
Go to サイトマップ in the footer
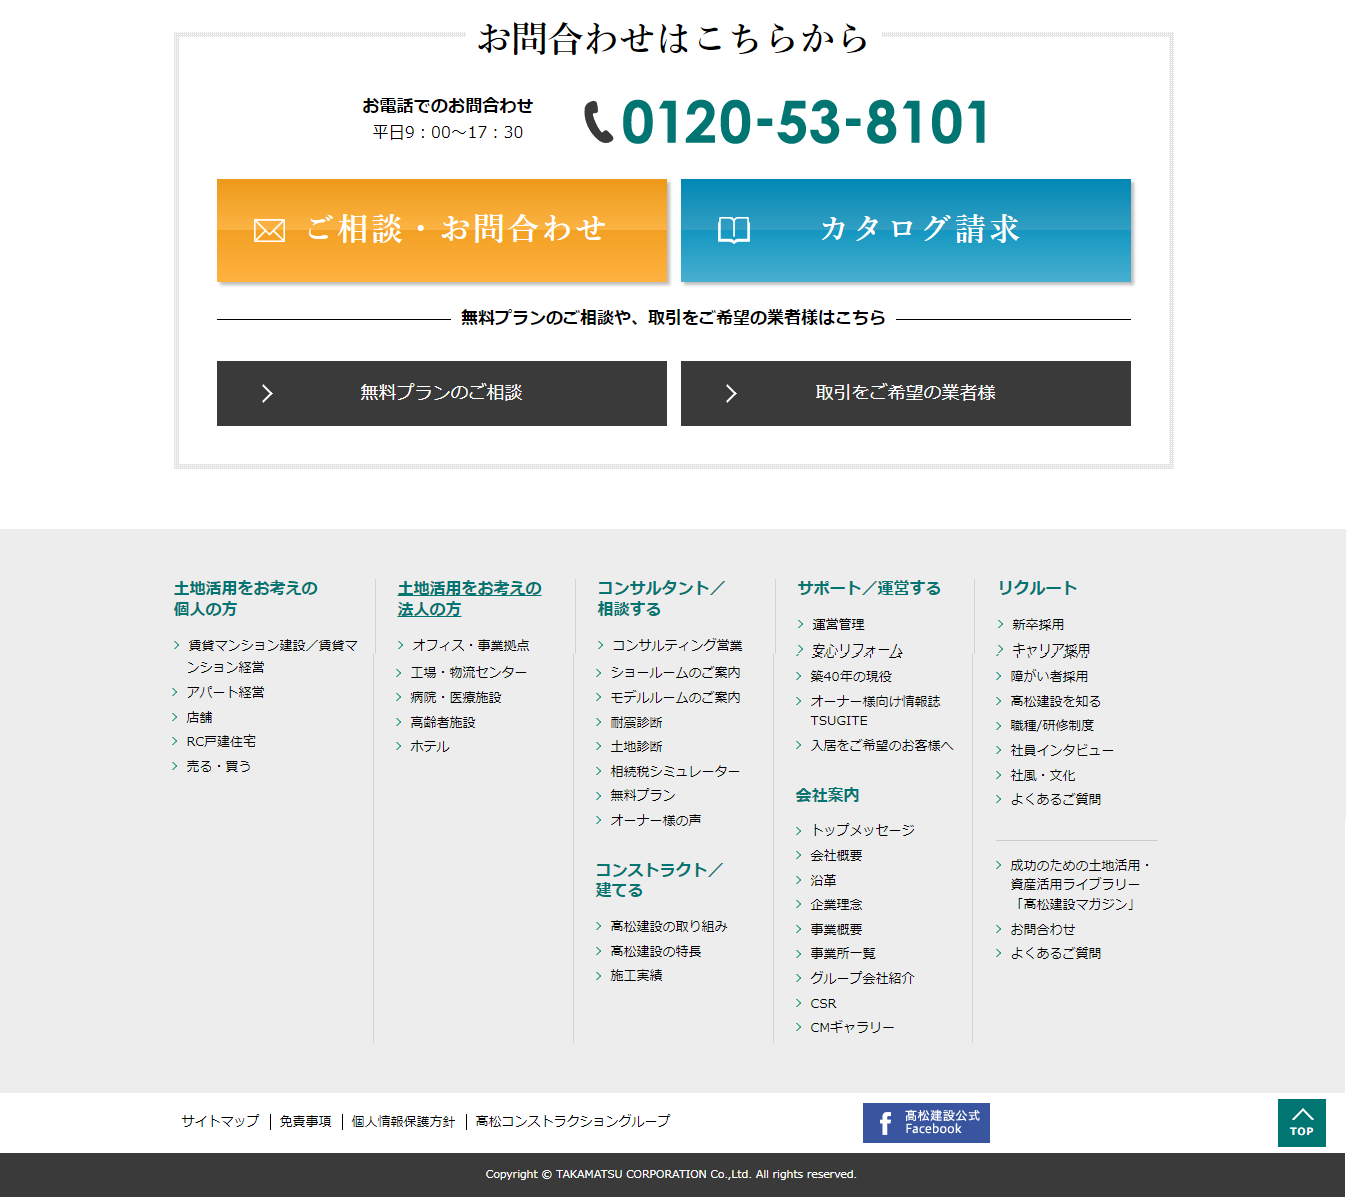tap(220, 1122)
